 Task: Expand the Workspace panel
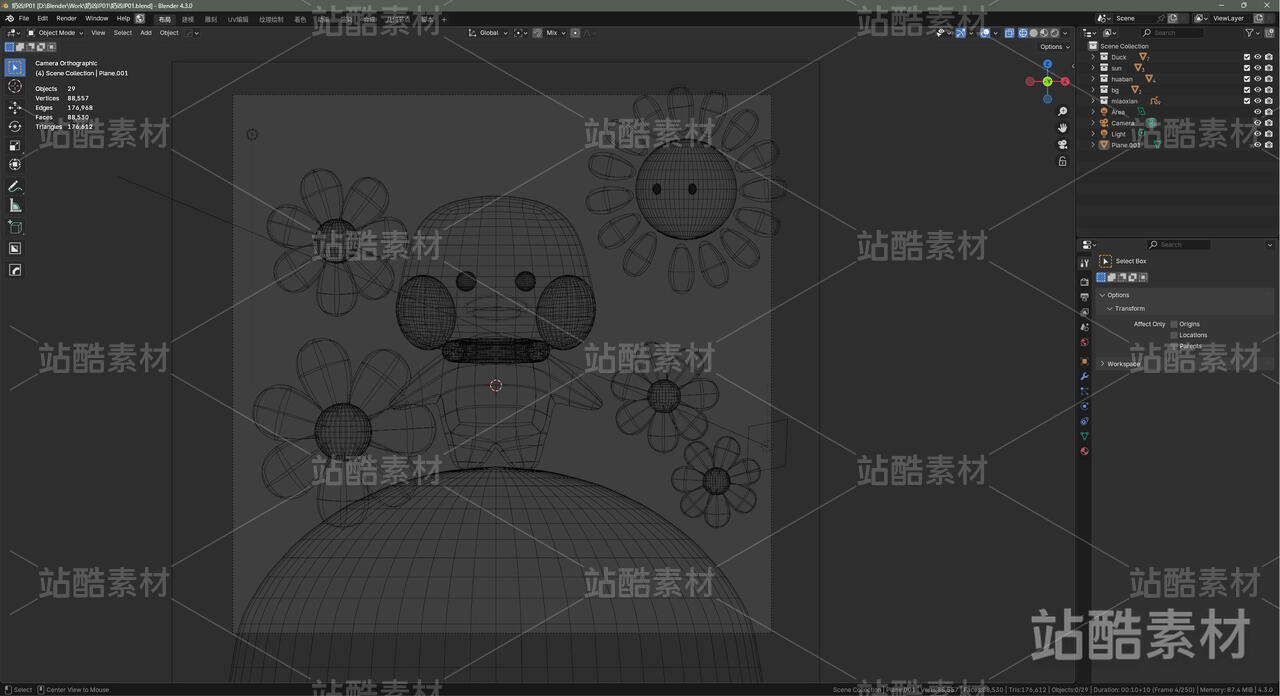(x=1123, y=364)
